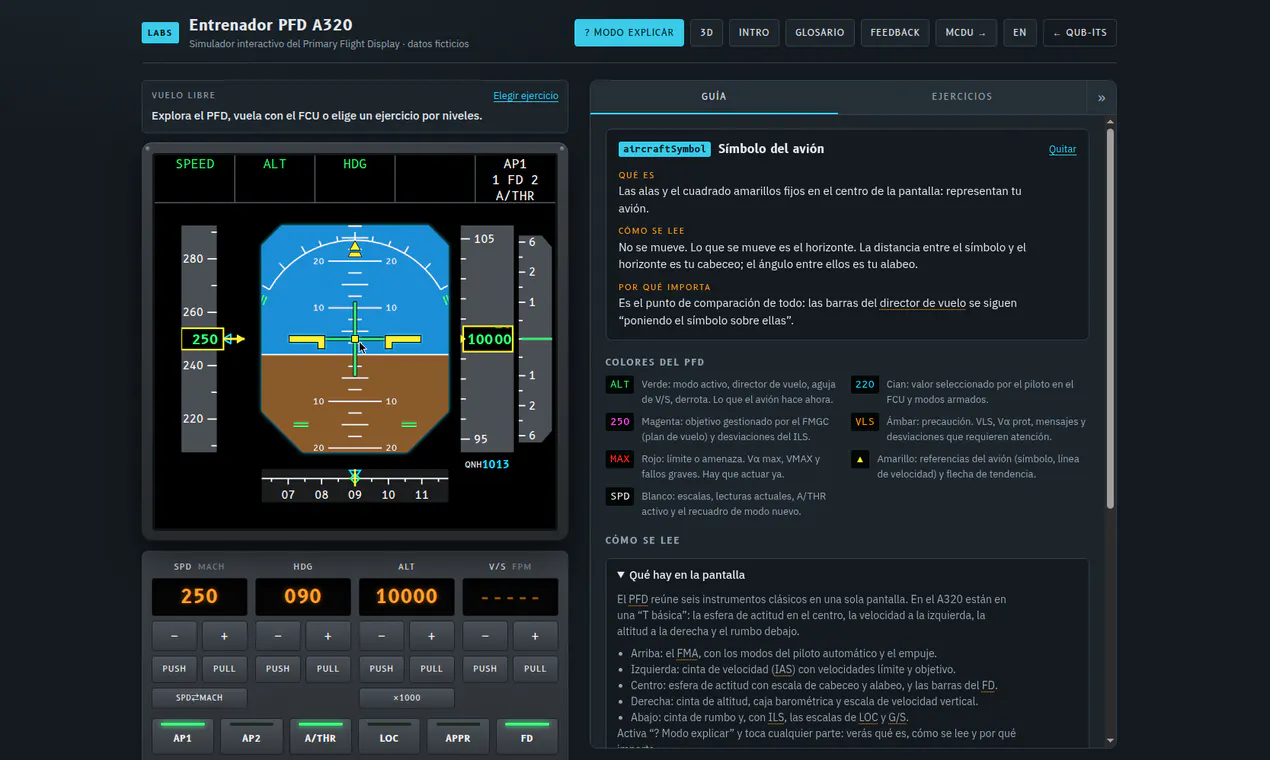1270x760 pixels.
Task: Click the yellow aircraft symbol on the PFD
Action: pyautogui.click(x=355, y=340)
